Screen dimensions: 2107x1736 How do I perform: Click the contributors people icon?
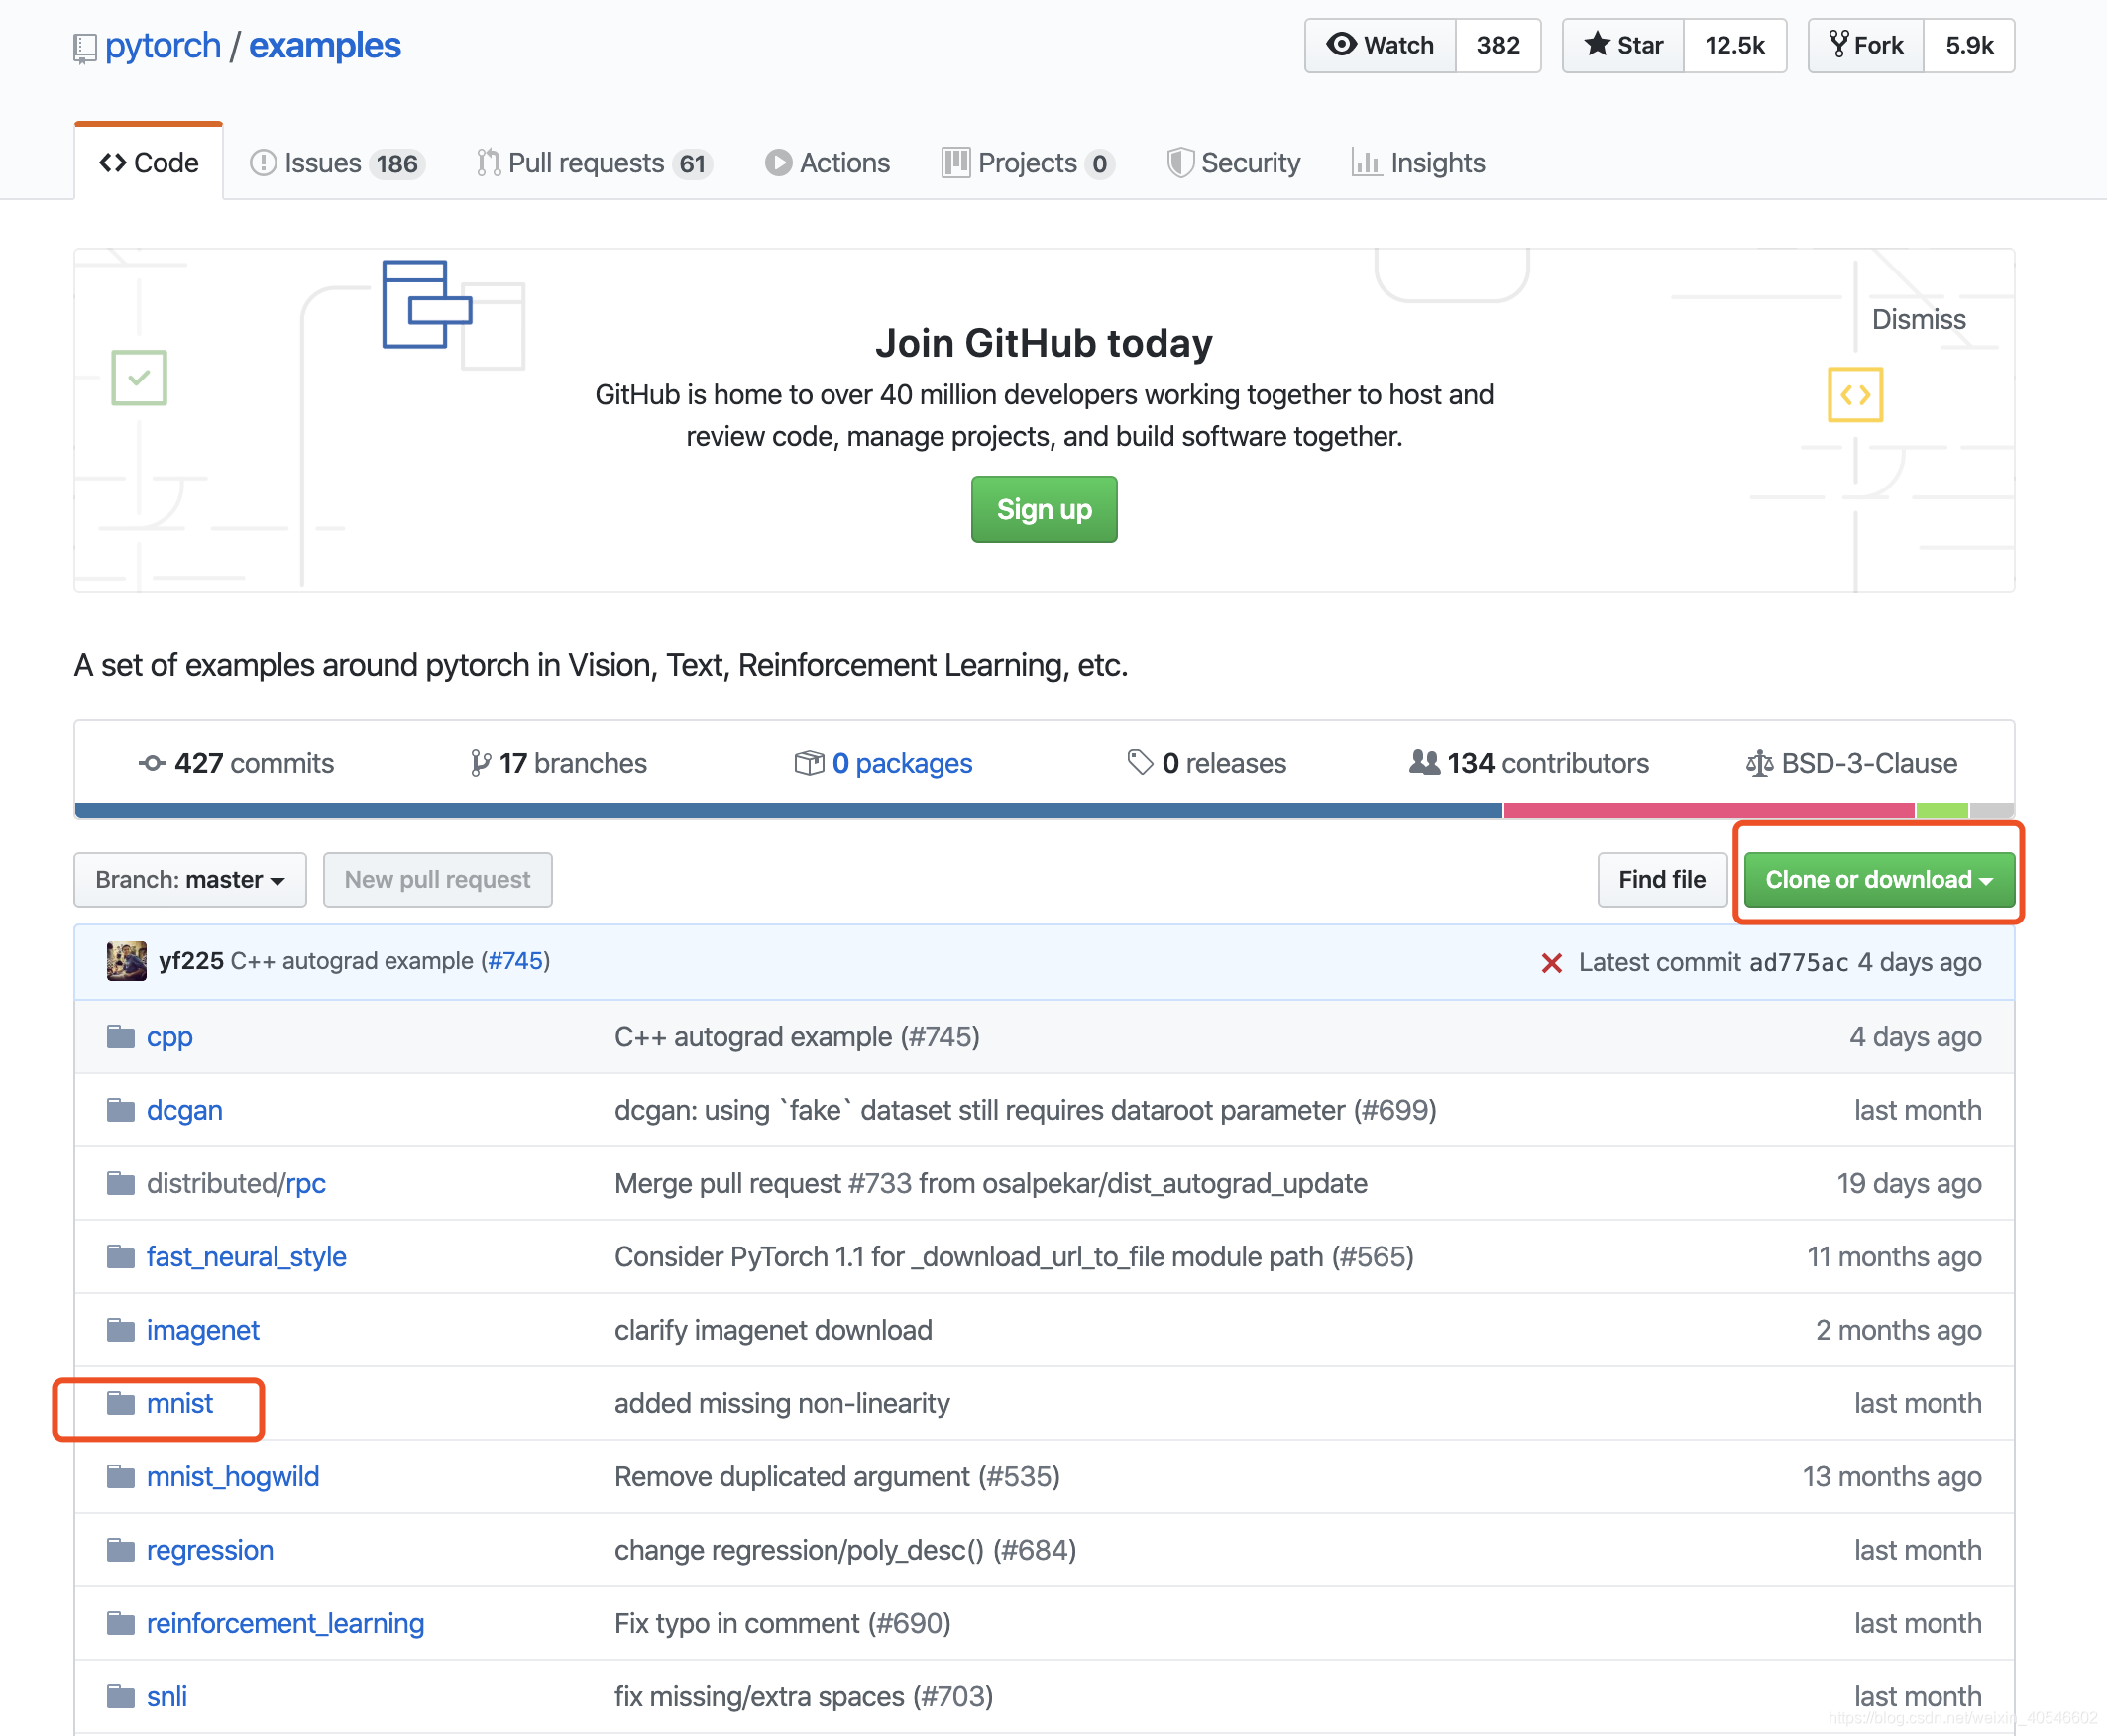1424,762
